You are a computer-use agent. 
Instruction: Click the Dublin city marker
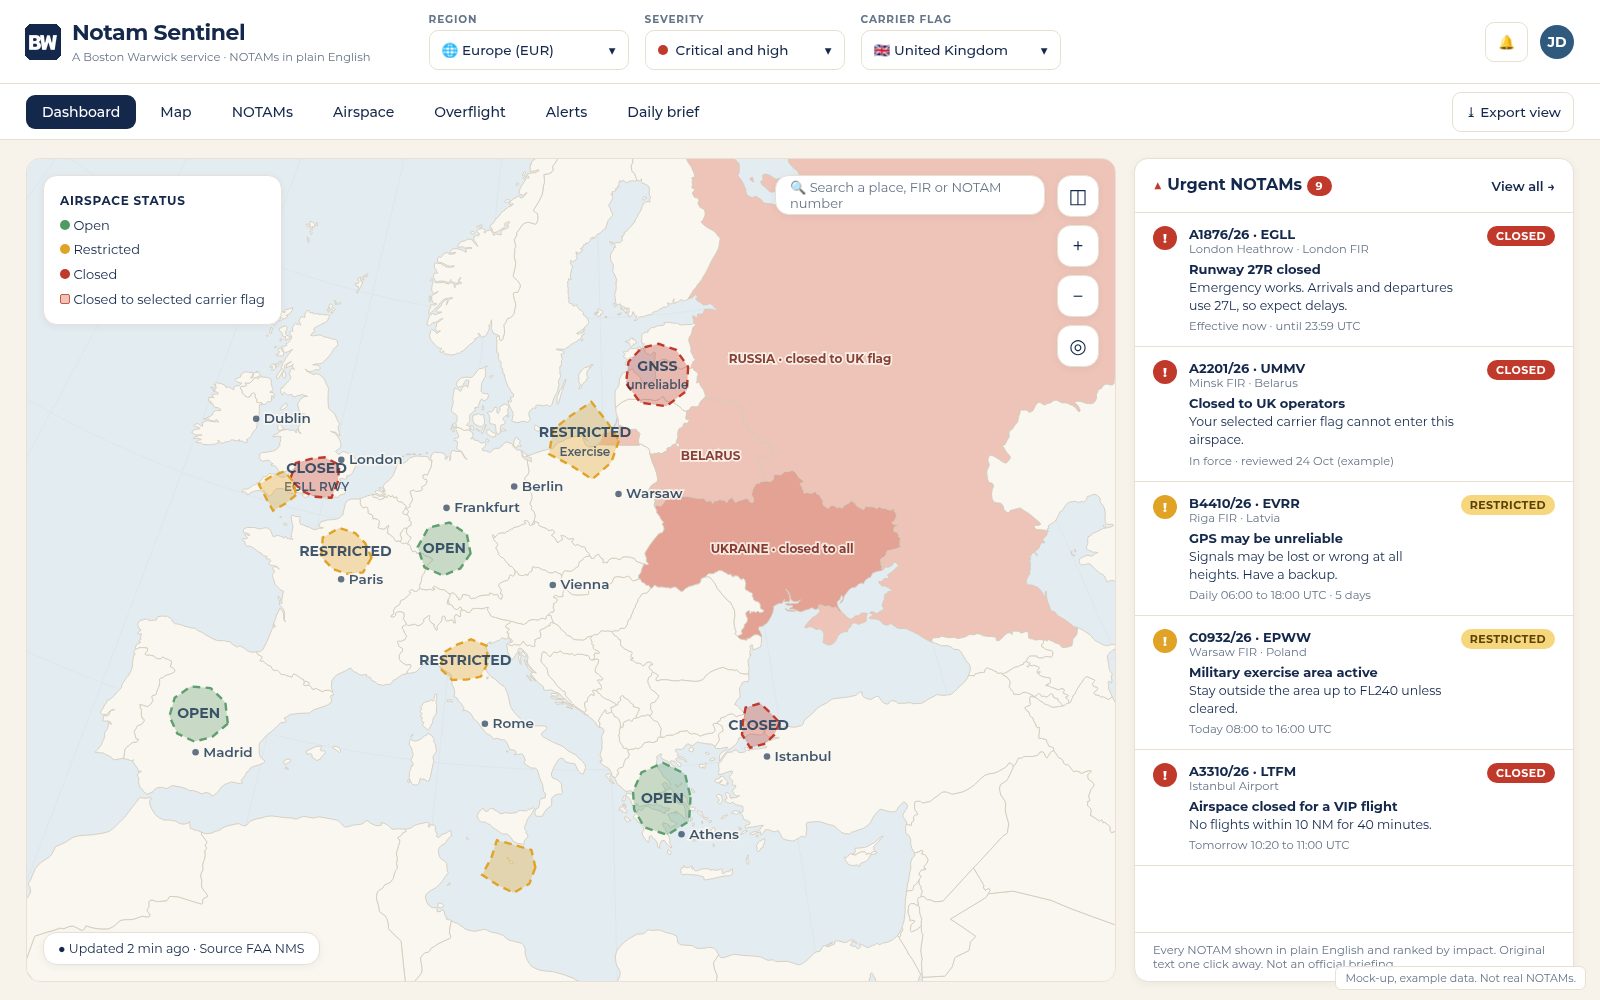[x=256, y=419]
